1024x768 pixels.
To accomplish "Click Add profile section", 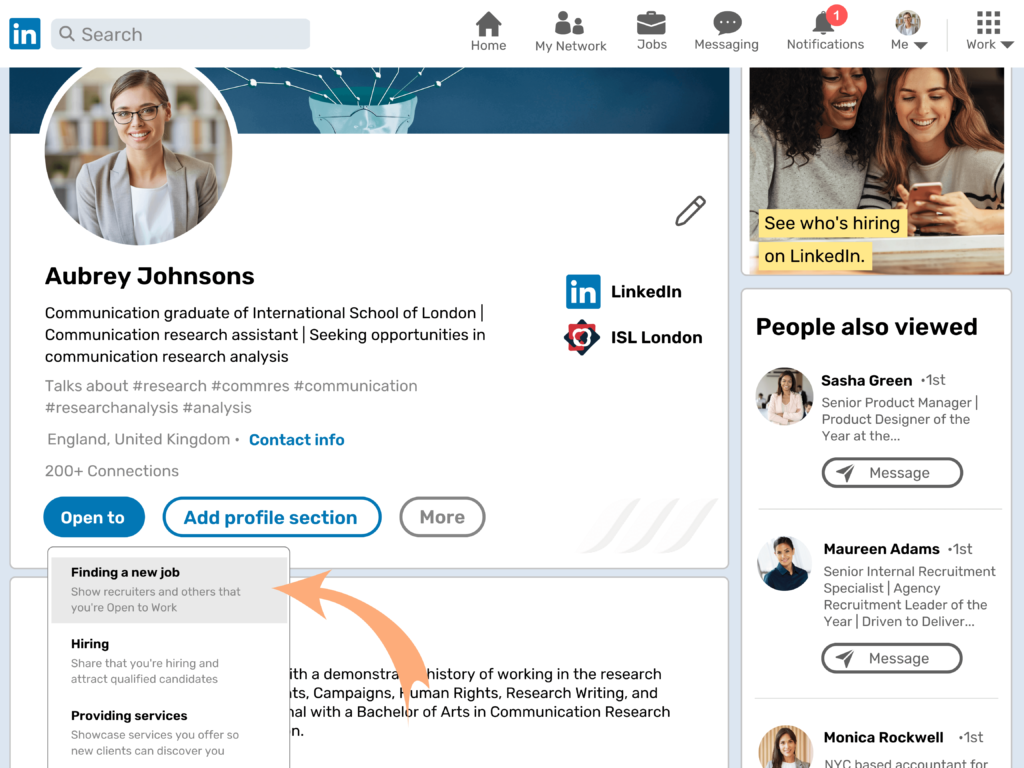I will click(x=271, y=517).
